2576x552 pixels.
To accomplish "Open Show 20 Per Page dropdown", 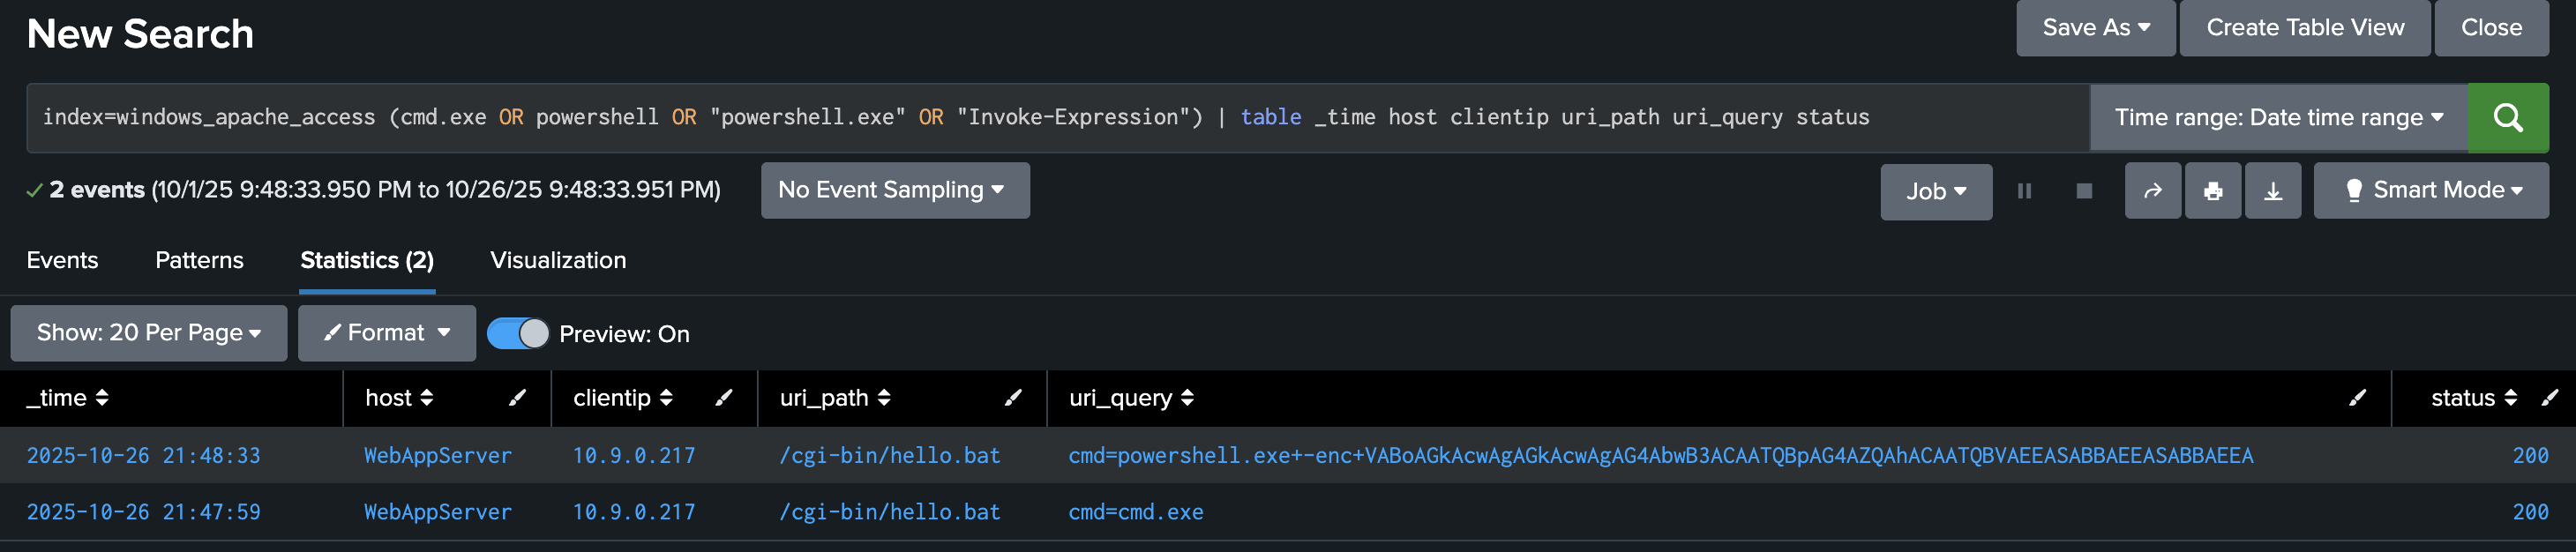I will tap(148, 333).
